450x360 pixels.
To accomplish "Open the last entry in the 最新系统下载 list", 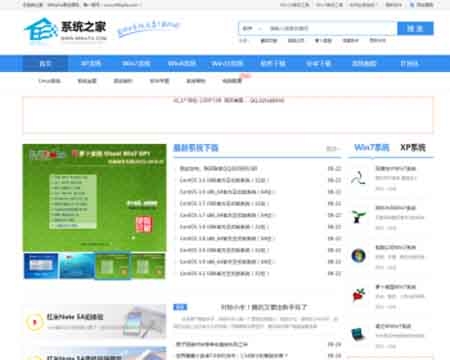I will [x=224, y=274].
